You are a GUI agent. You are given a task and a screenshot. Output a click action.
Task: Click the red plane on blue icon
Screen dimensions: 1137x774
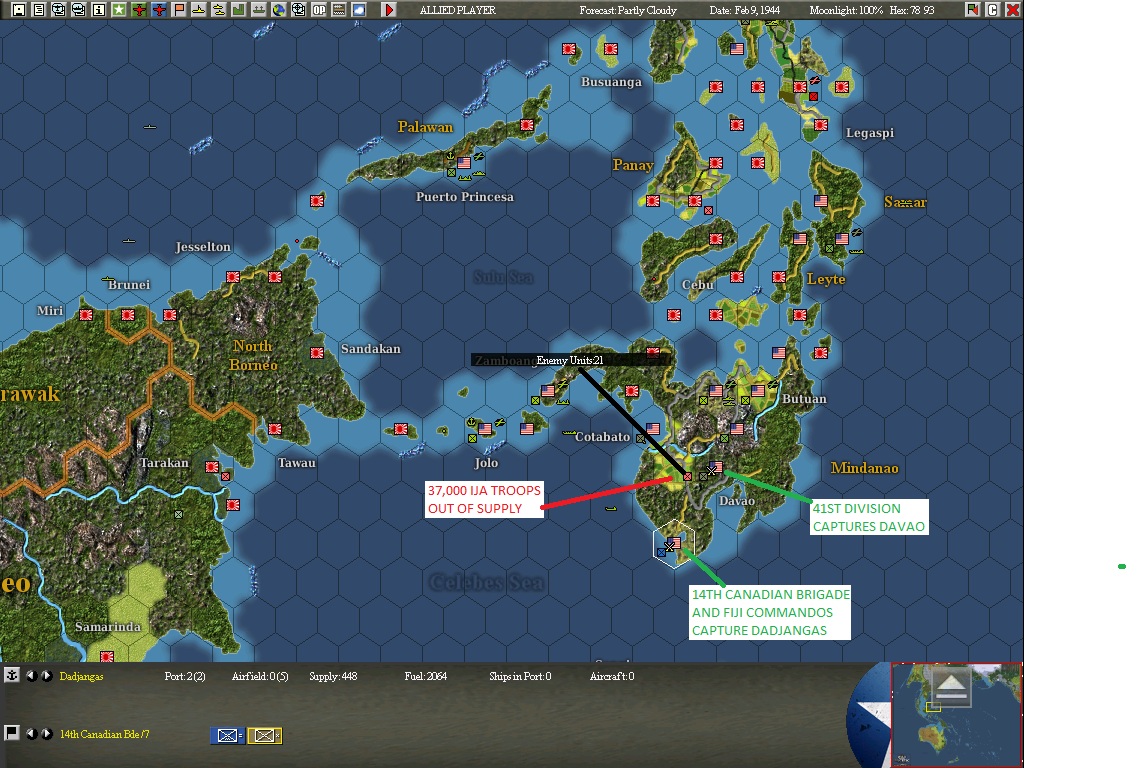tap(159, 10)
